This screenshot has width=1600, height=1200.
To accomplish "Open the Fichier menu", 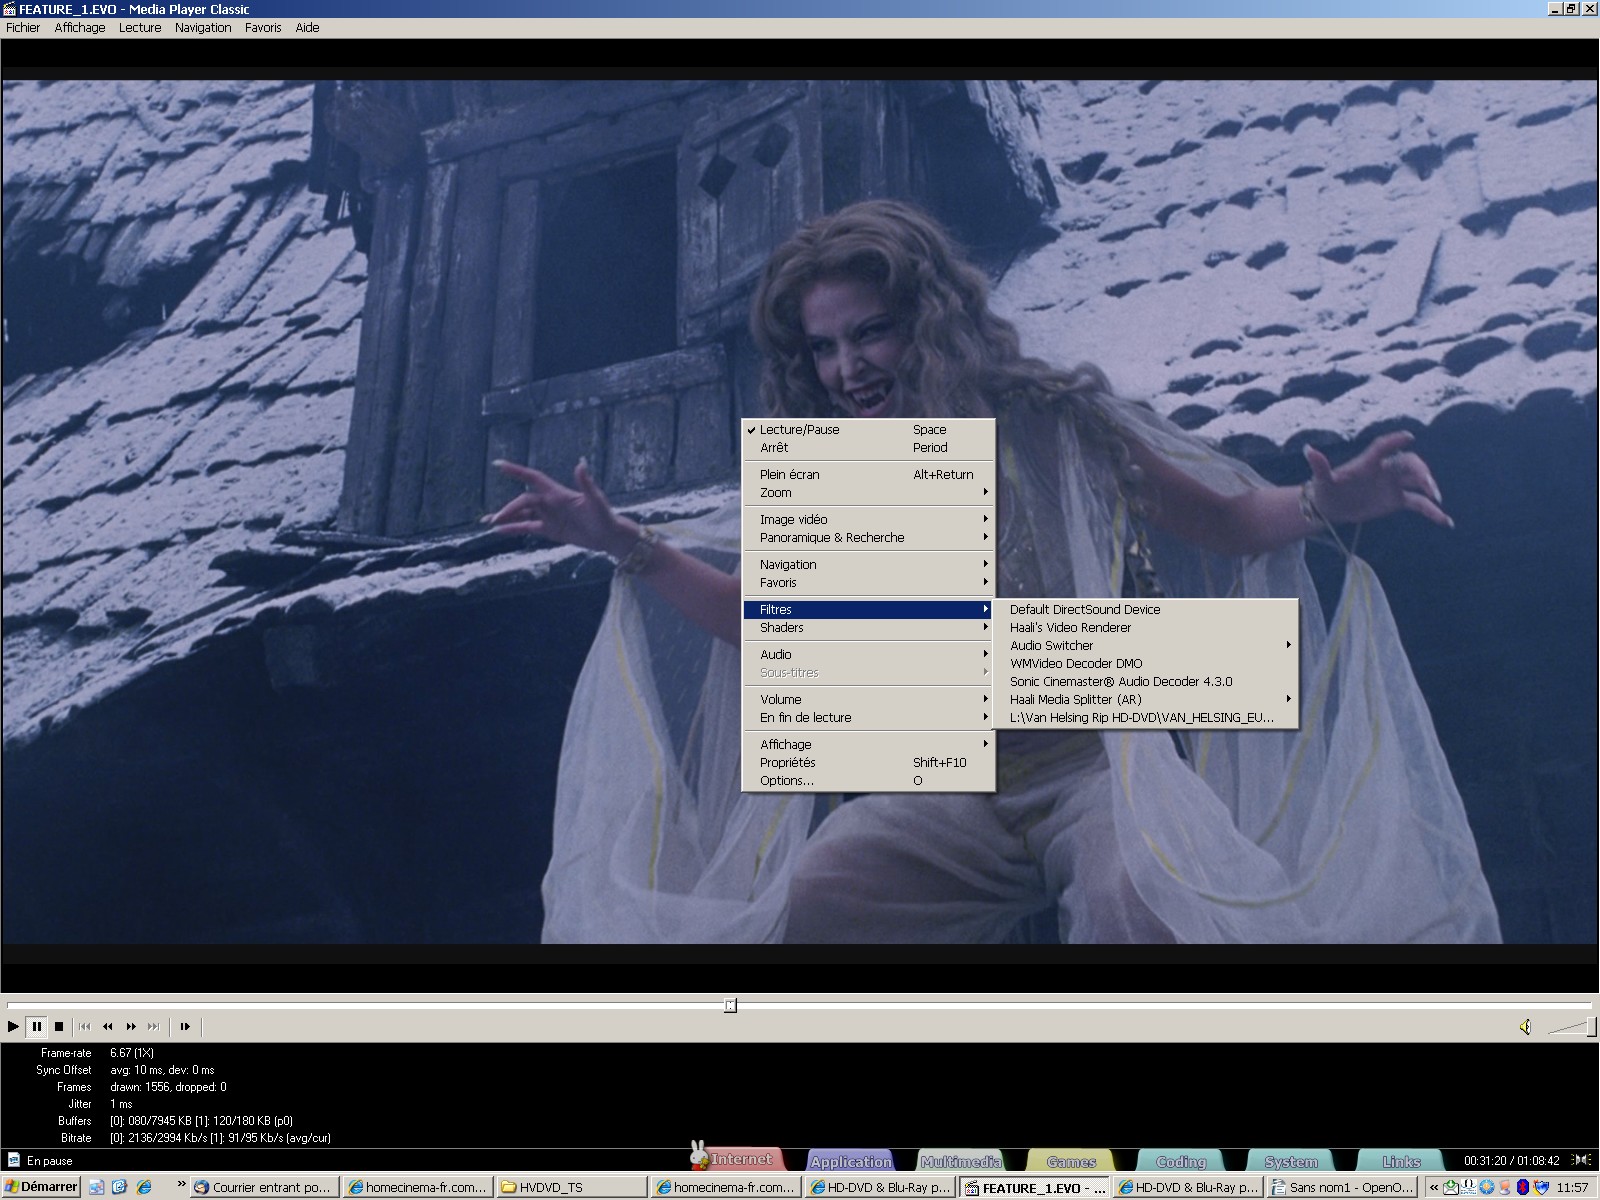I will [x=23, y=28].
